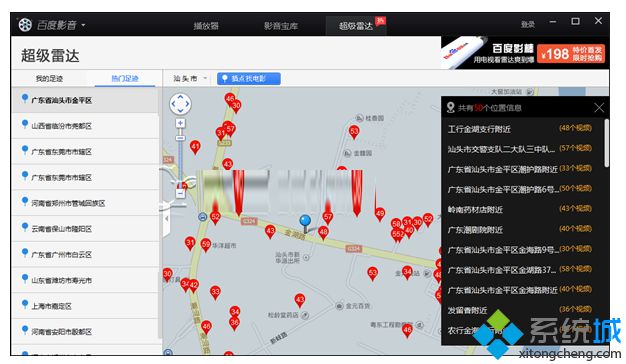Image resolution: width=626 pixels, height=364 pixels.
Task: Zoom in with the map plus button
Action: [x=180, y=123]
